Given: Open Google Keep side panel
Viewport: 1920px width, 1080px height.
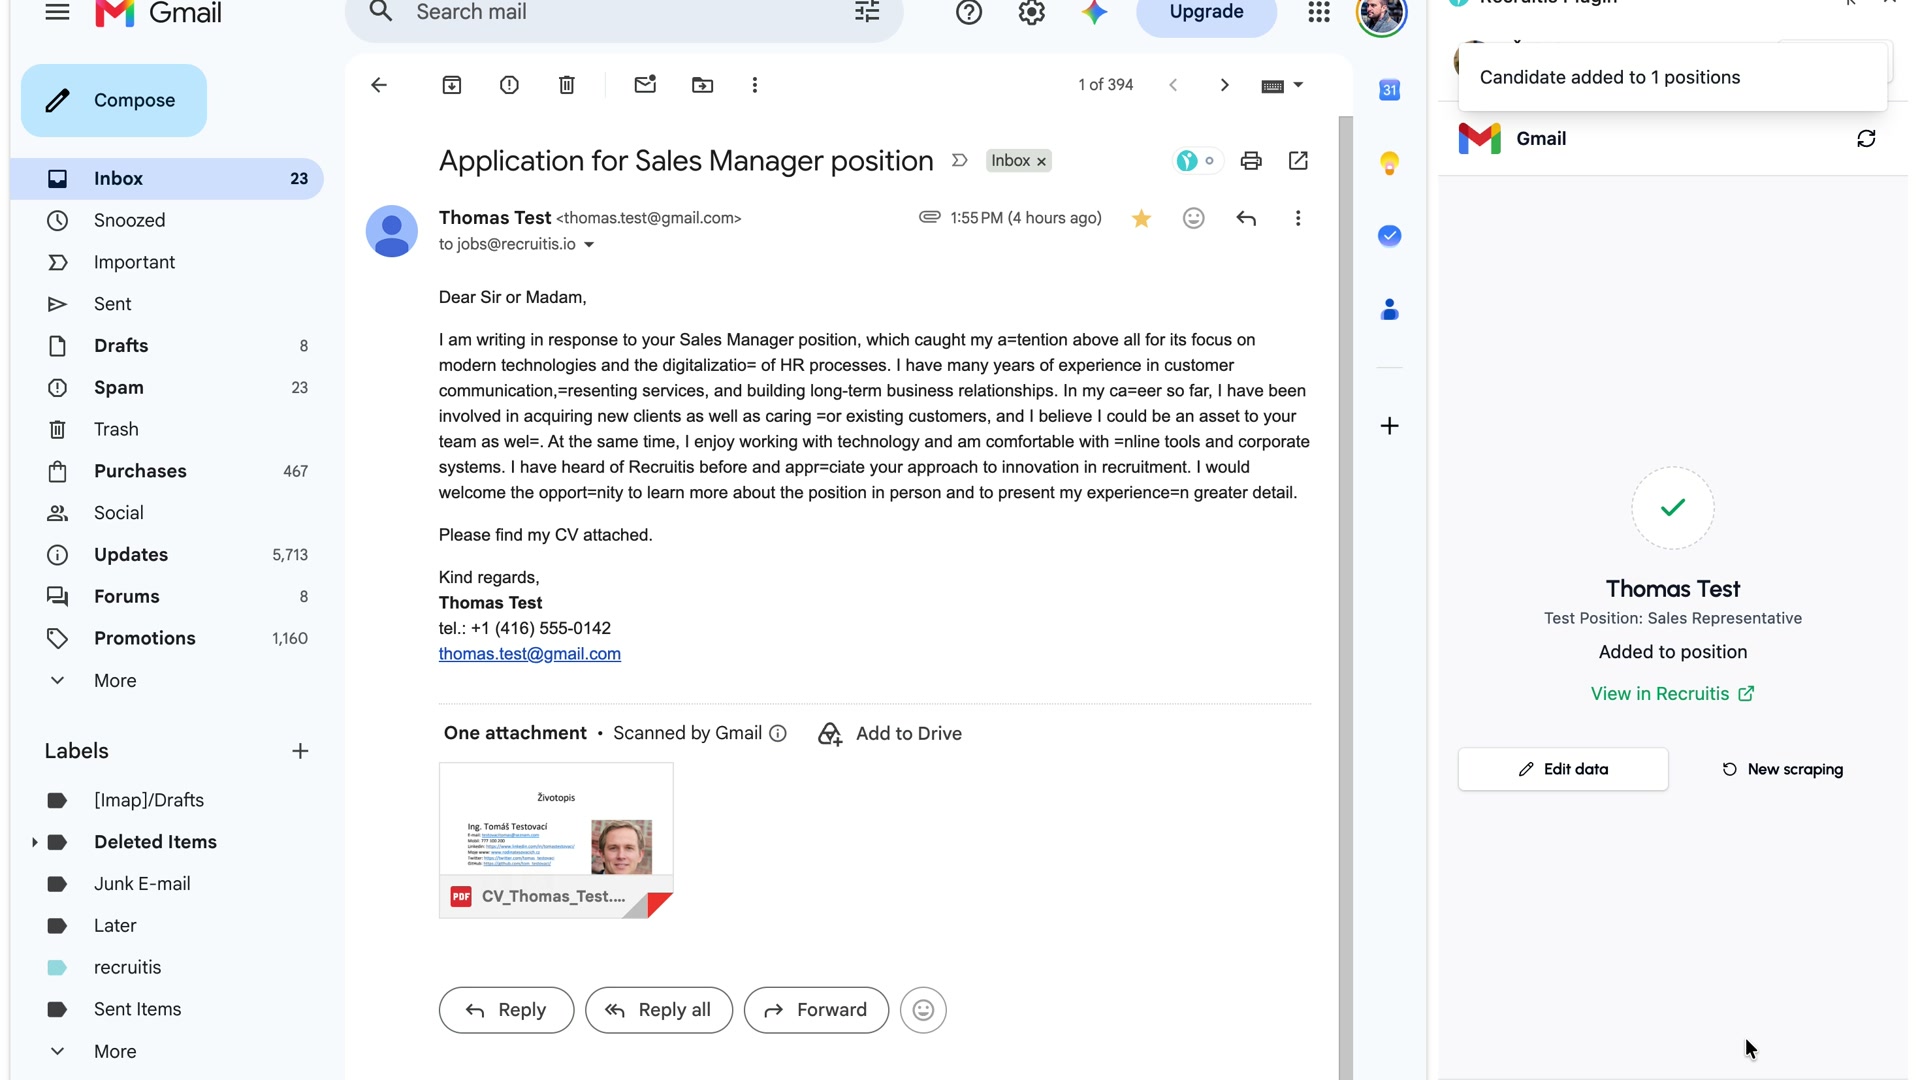Looking at the screenshot, I should [x=1390, y=163].
